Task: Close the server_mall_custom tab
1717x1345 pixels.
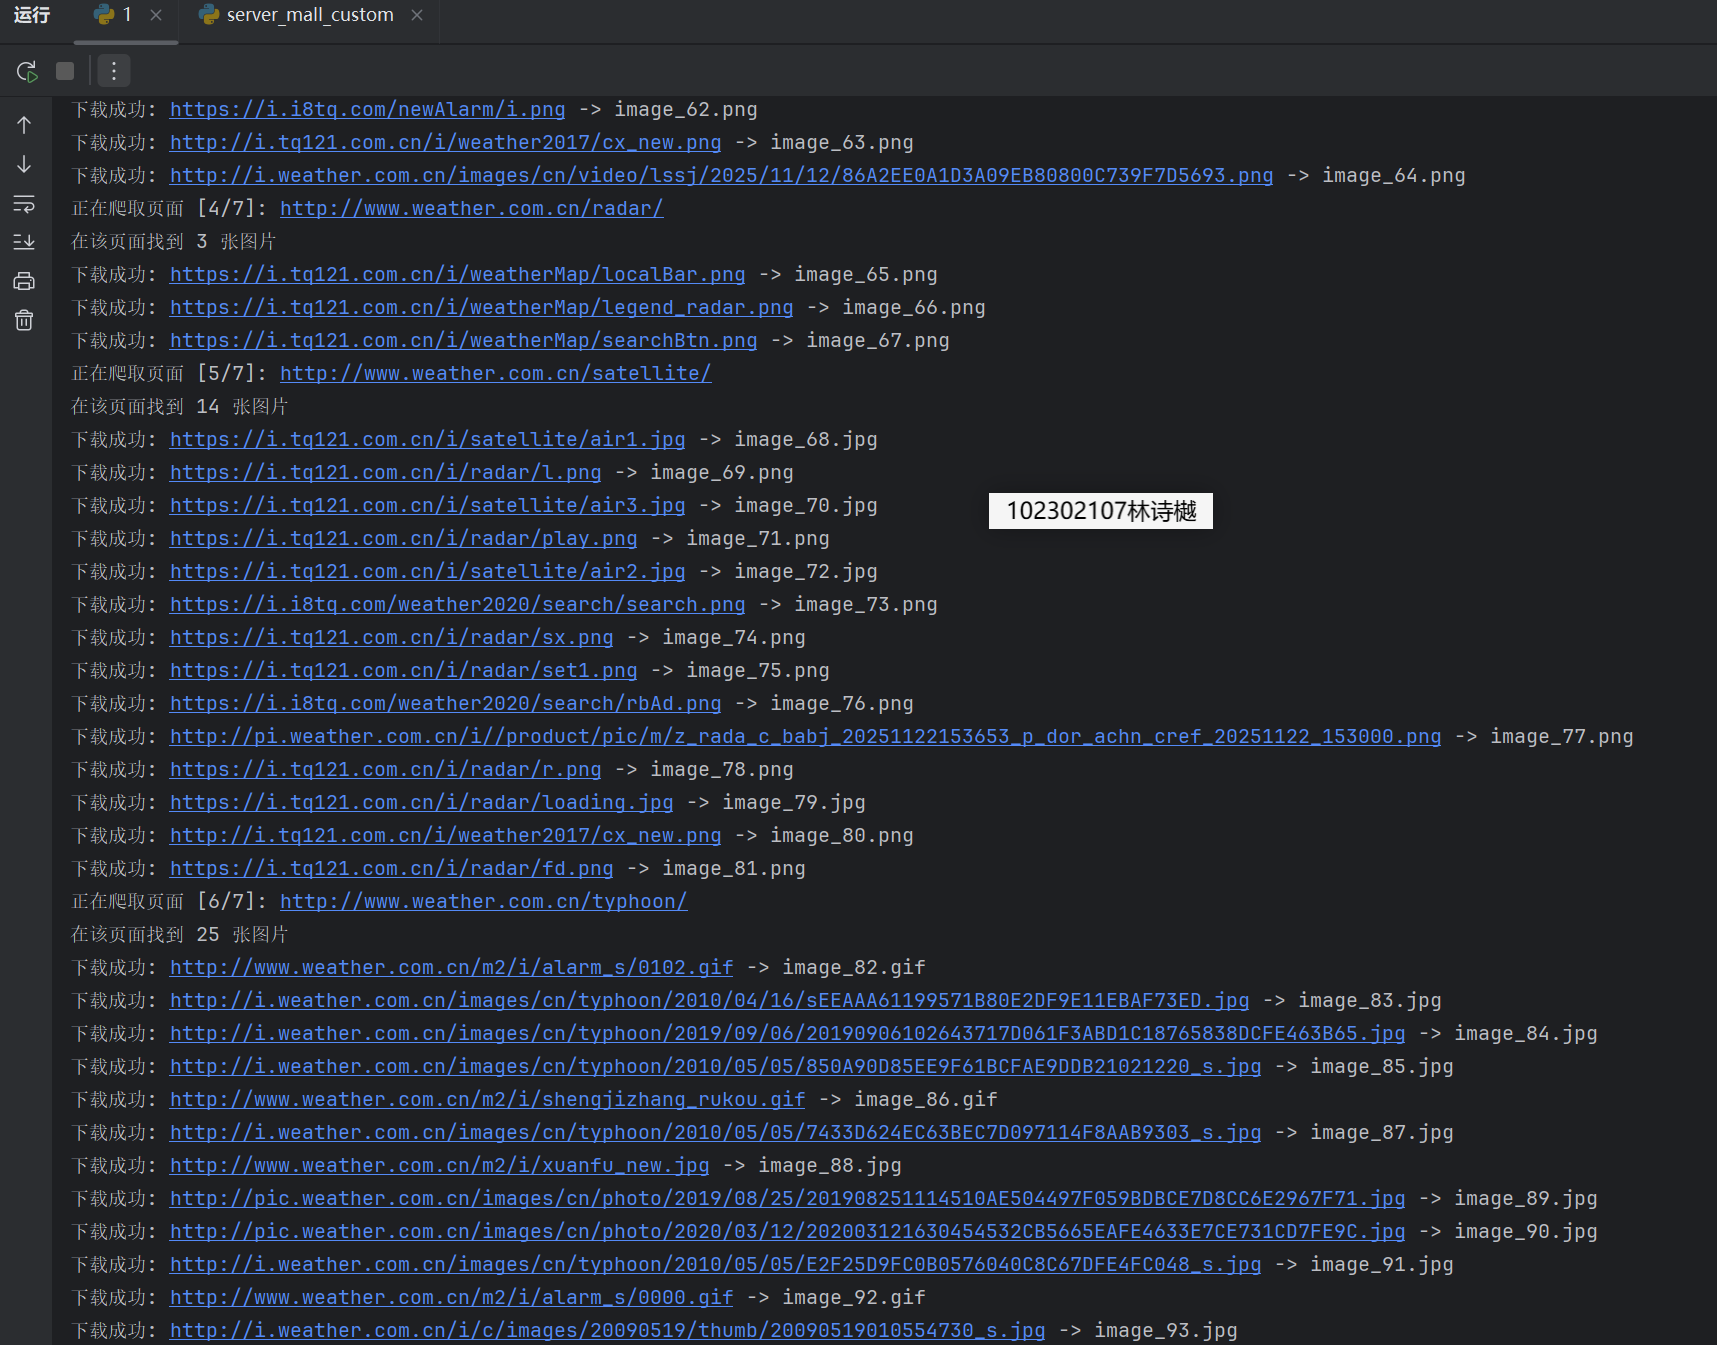Action: pyautogui.click(x=417, y=15)
